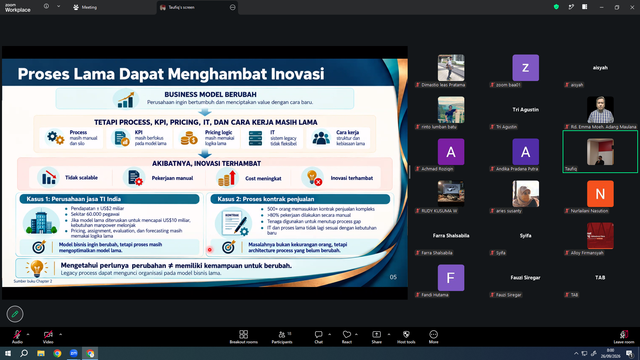Screen dimensions: 640x360
Task: Click the meeting info icon
Action: click(47, 7)
